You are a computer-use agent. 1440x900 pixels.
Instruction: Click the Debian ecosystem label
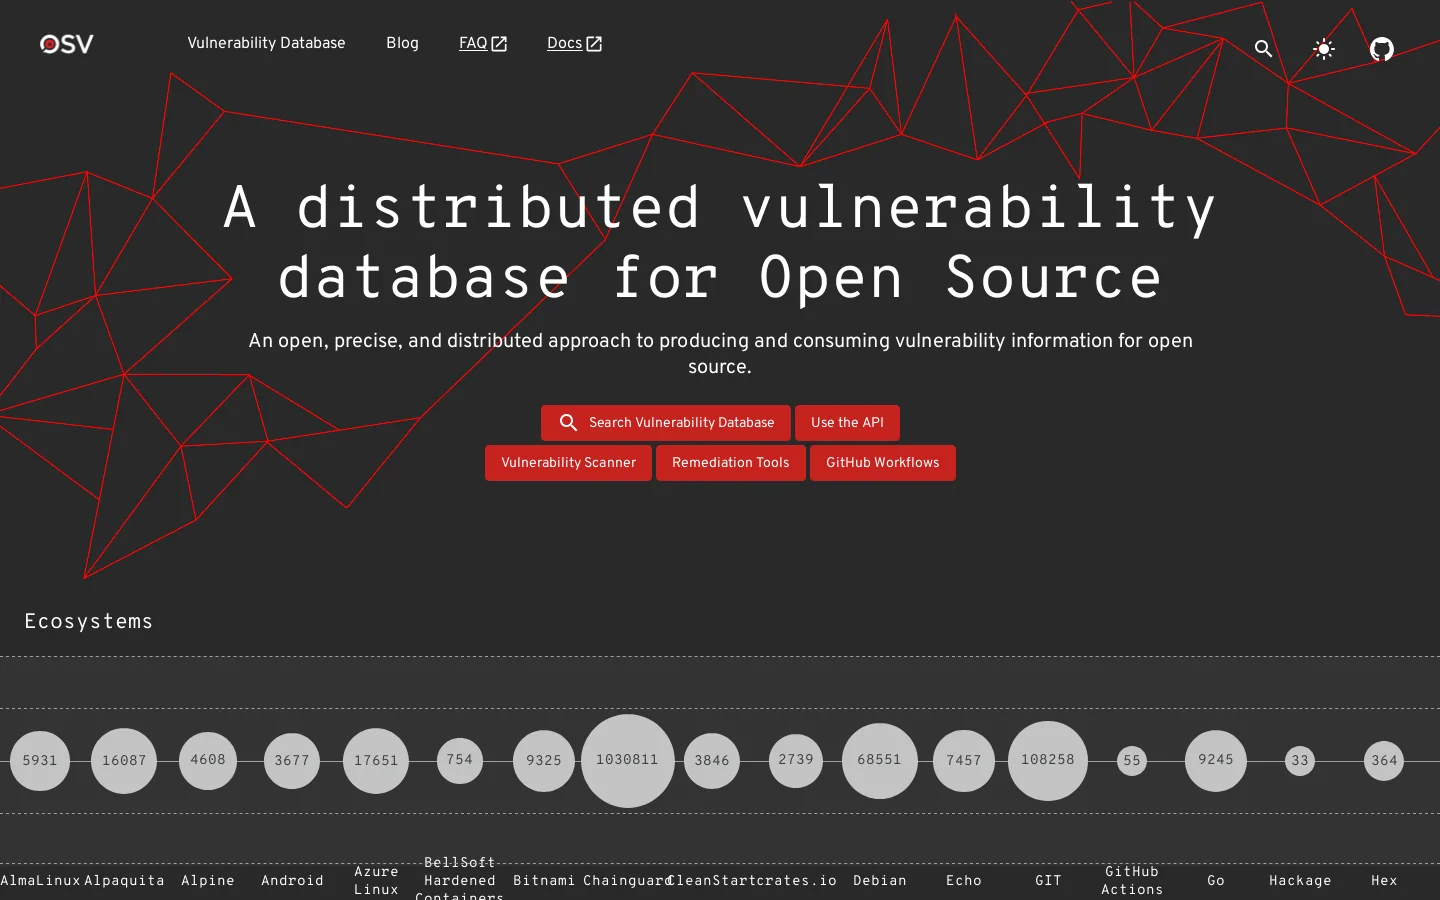click(x=880, y=881)
